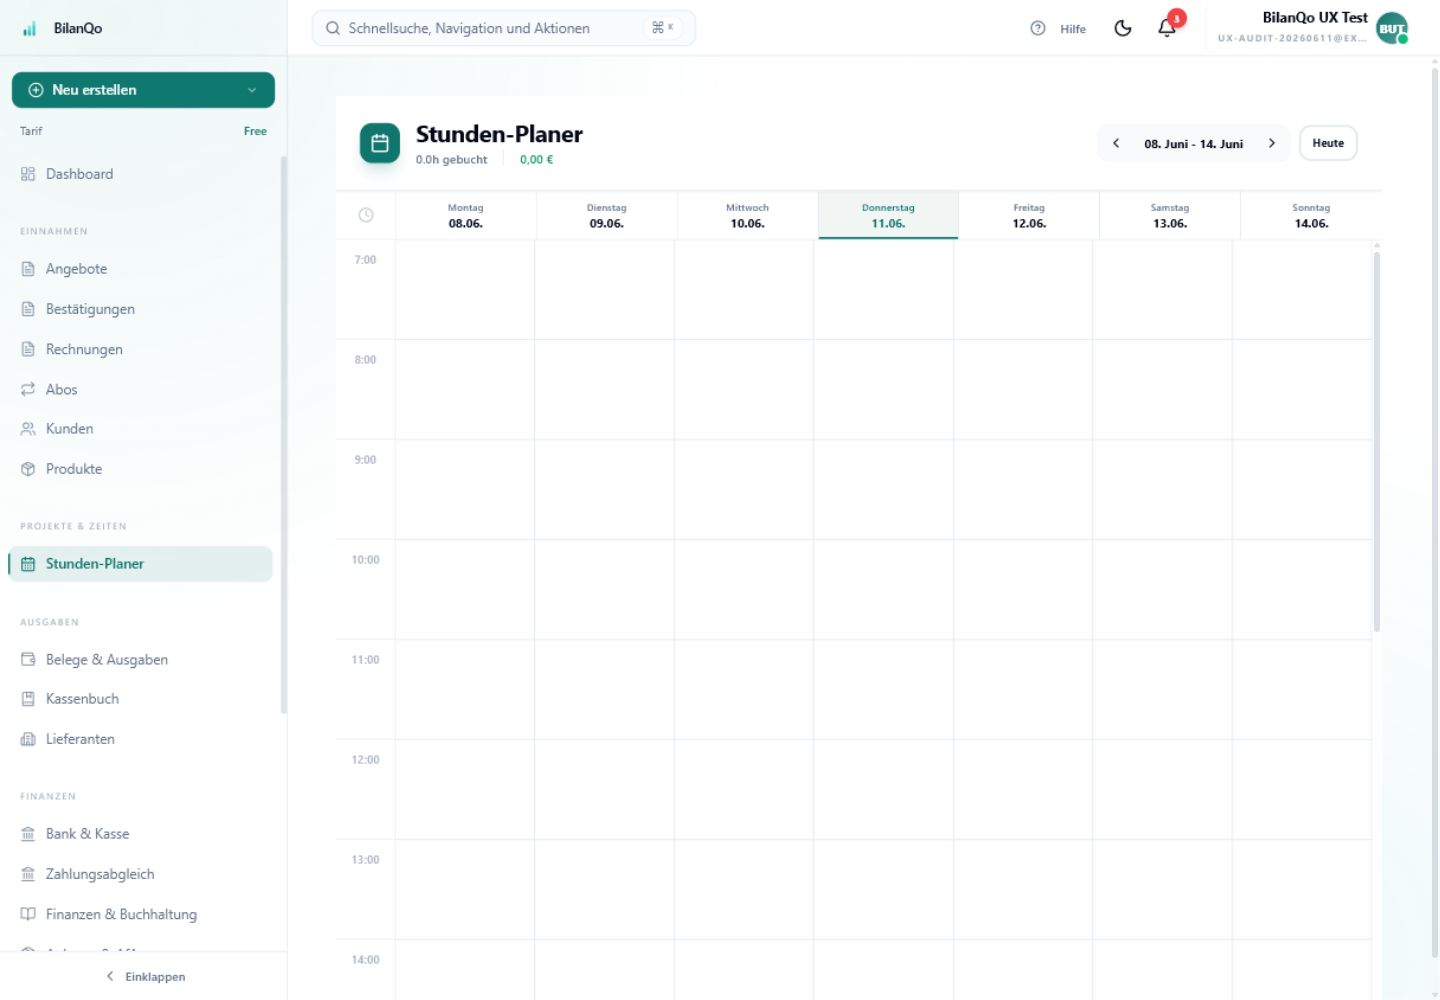Click the Heute button
1440x1000 pixels.
pyautogui.click(x=1328, y=143)
